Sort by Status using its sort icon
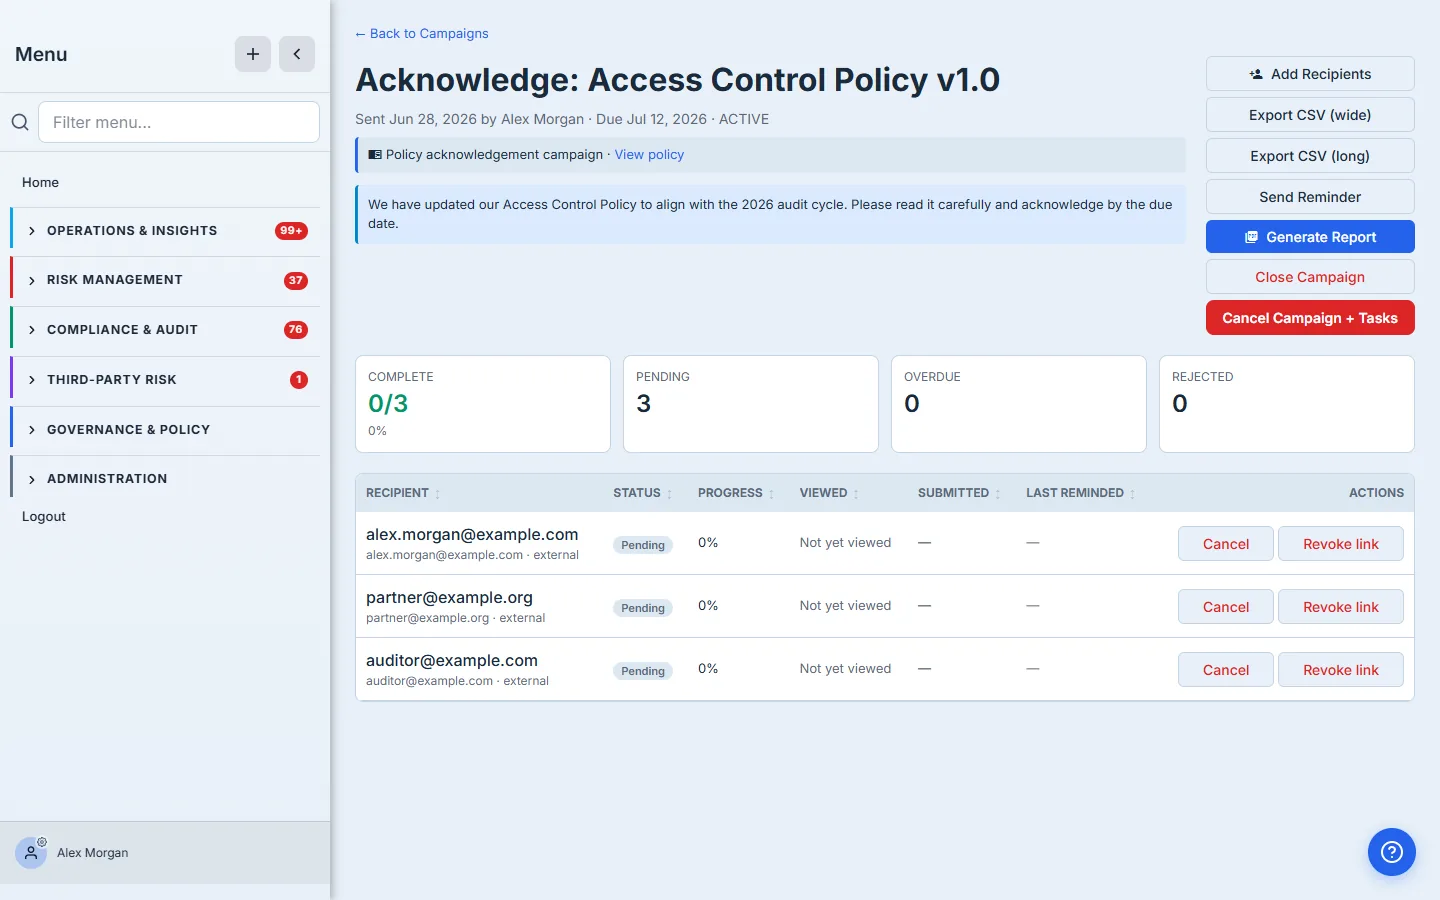The height and width of the screenshot is (900, 1440). point(669,494)
